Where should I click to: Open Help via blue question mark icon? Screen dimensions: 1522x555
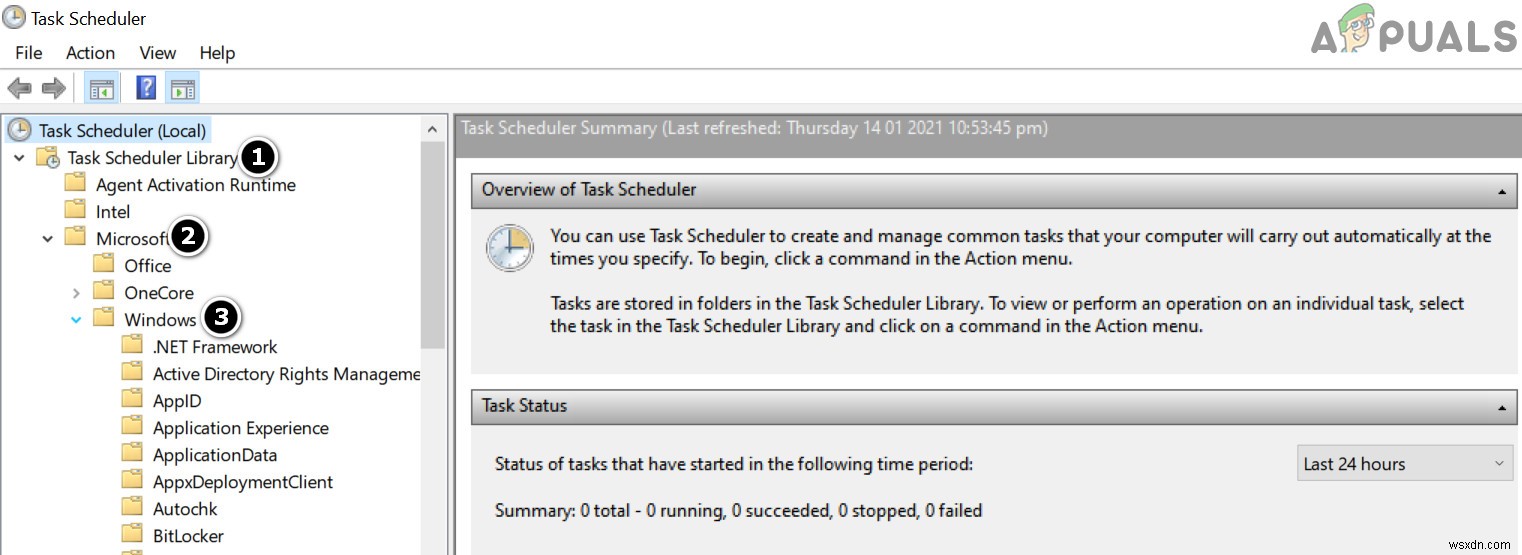pos(146,88)
